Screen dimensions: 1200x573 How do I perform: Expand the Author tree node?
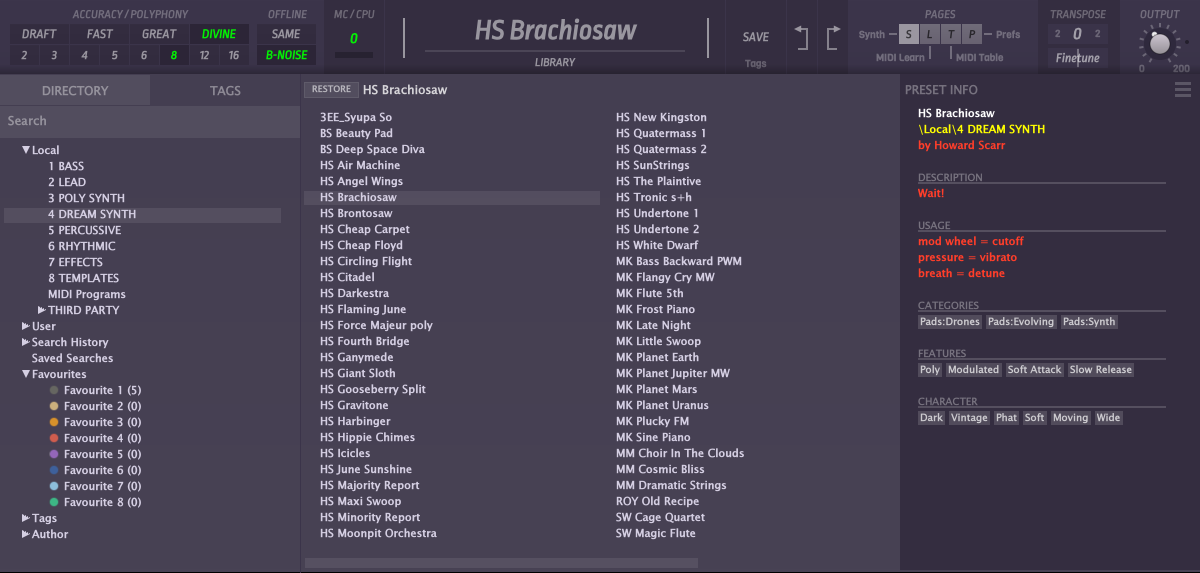(26, 534)
